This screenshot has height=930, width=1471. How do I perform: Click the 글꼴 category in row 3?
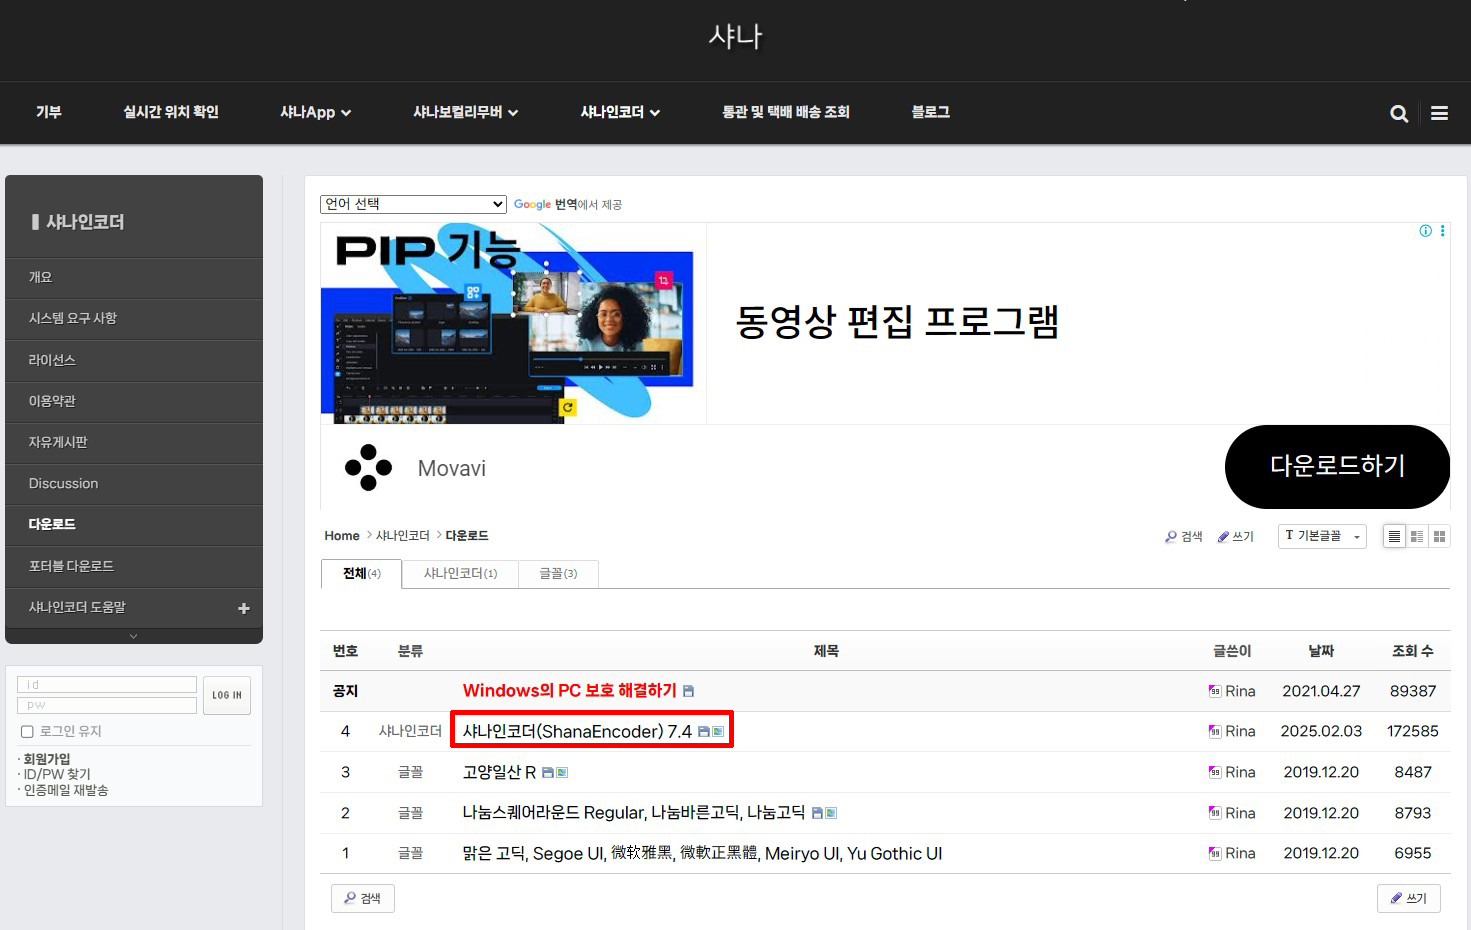click(410, 772)
